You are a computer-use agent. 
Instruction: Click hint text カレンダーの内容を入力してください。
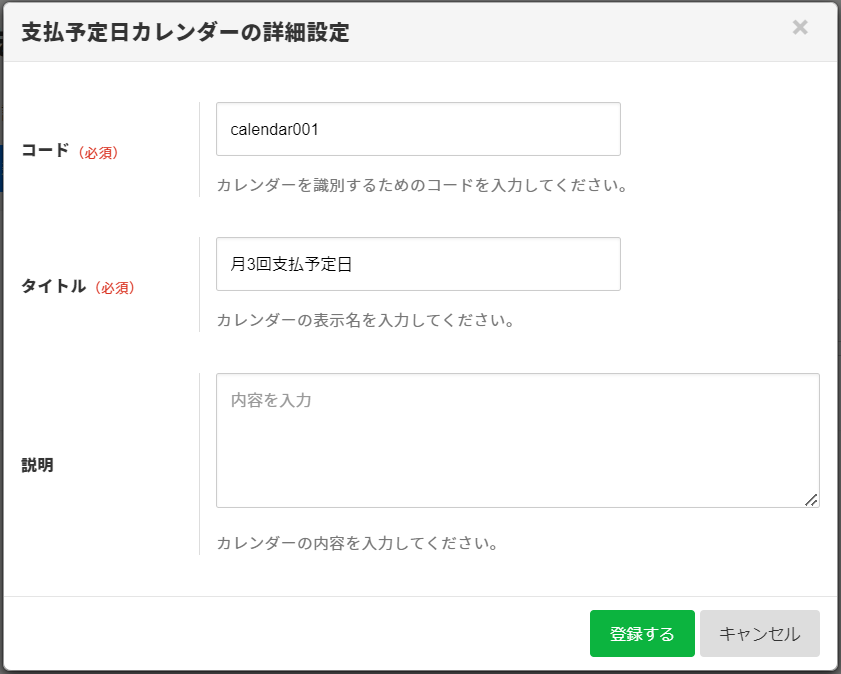[x=358, y=543]
